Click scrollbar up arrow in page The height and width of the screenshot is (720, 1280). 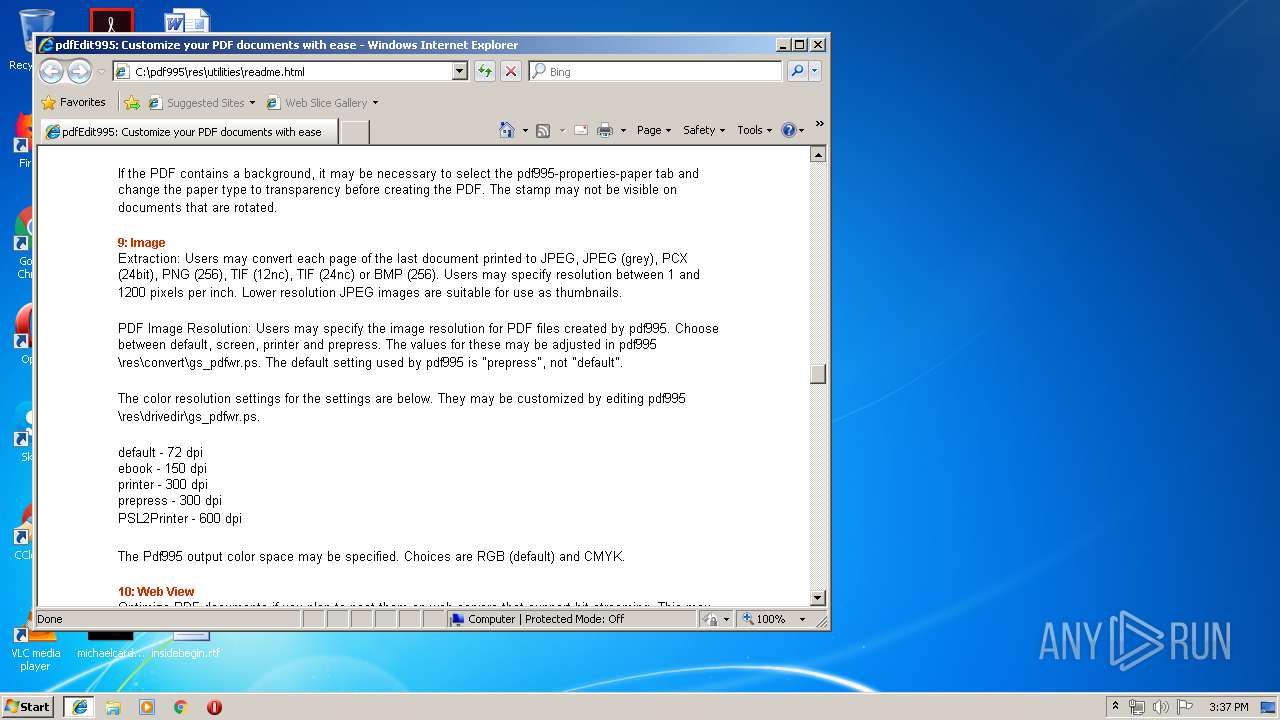[x=818, y=154]
